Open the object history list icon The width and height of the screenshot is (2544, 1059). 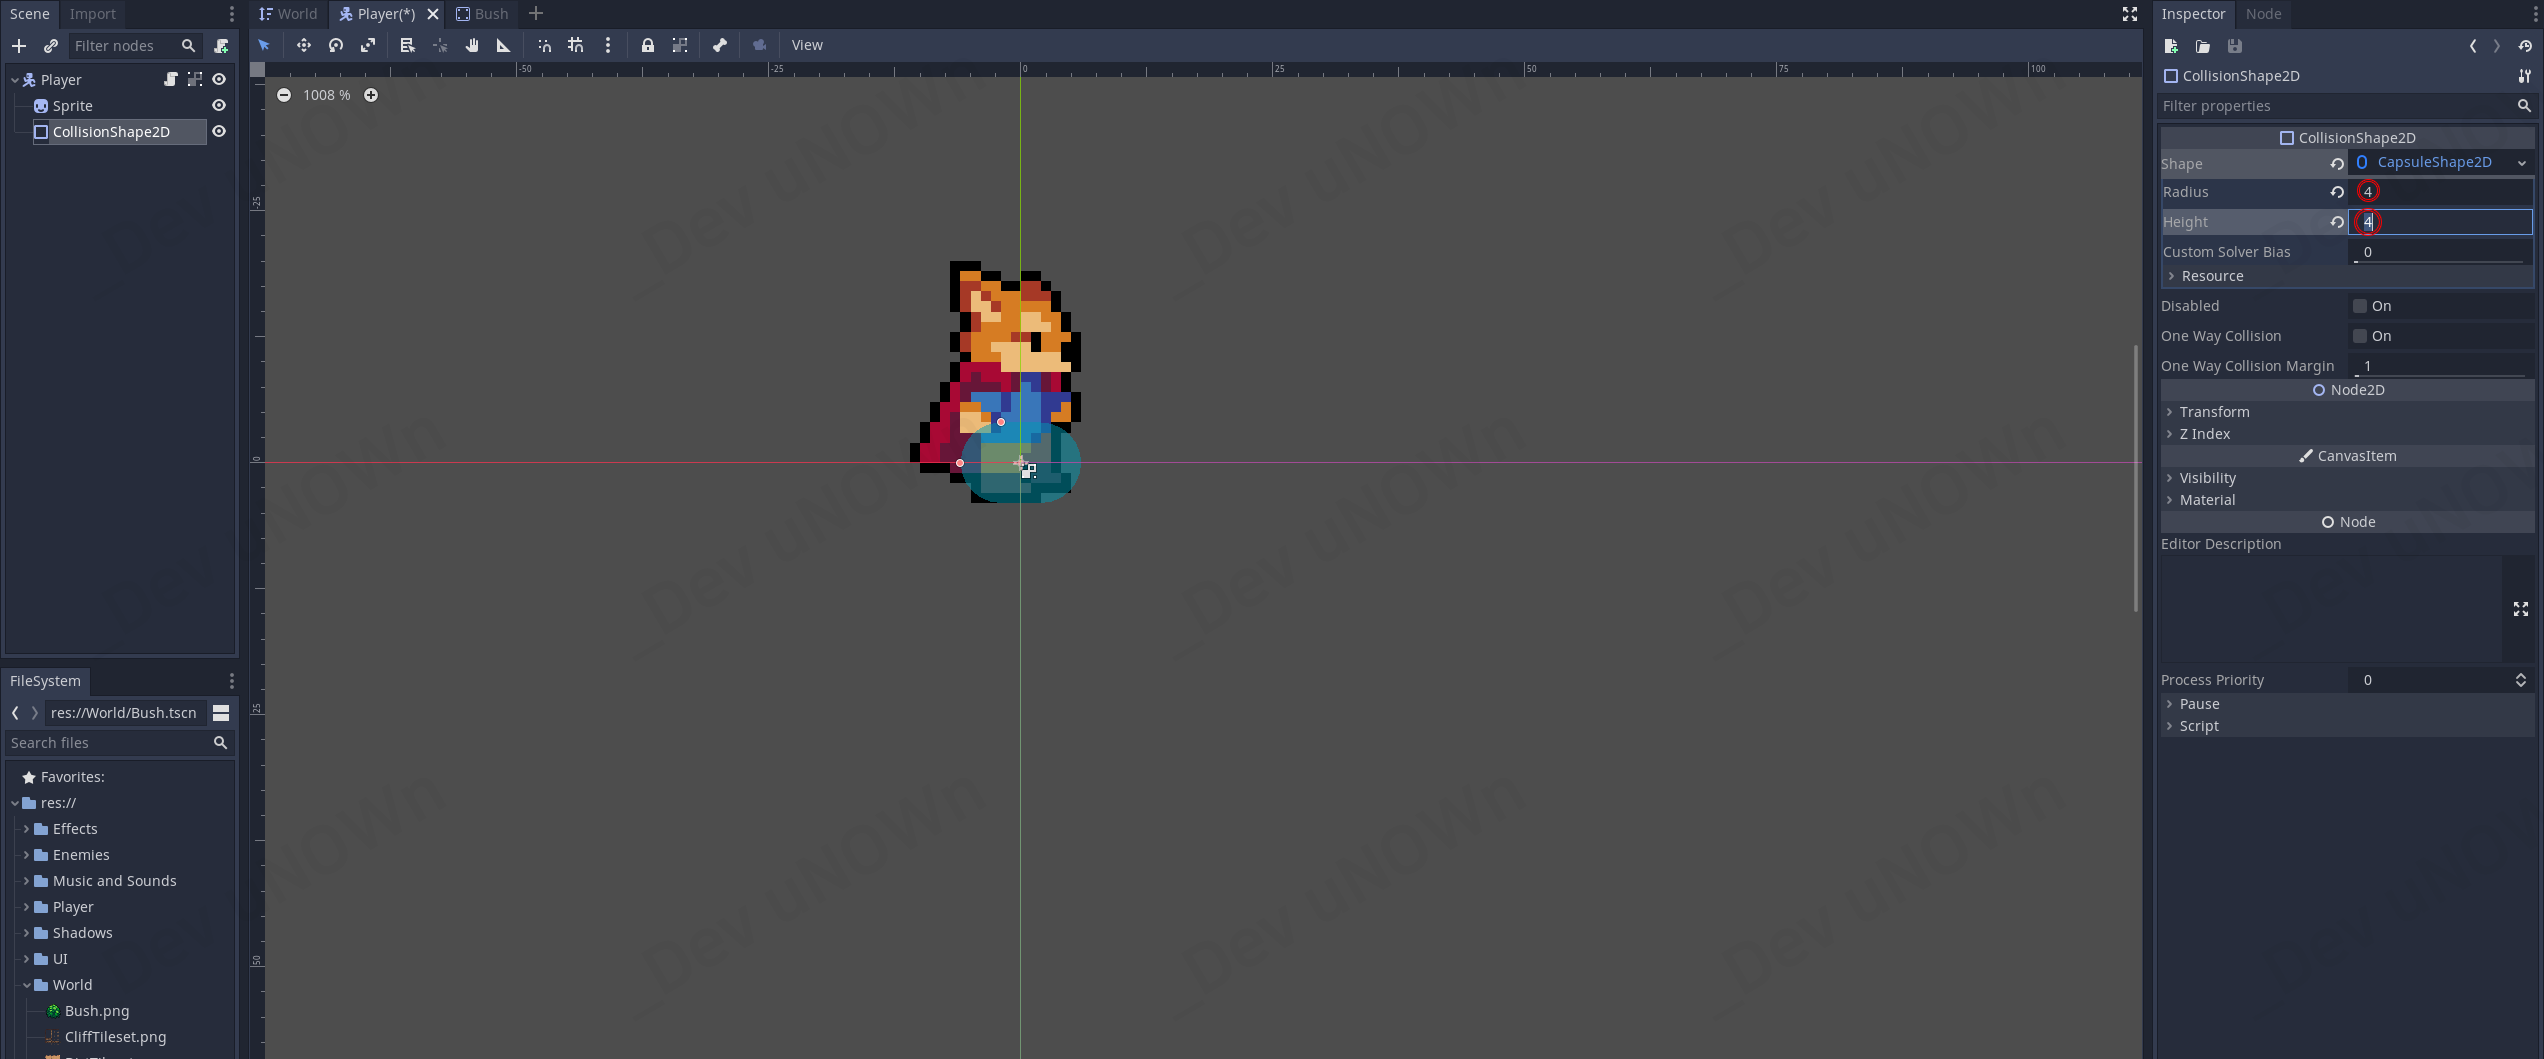coord(2525,46)
